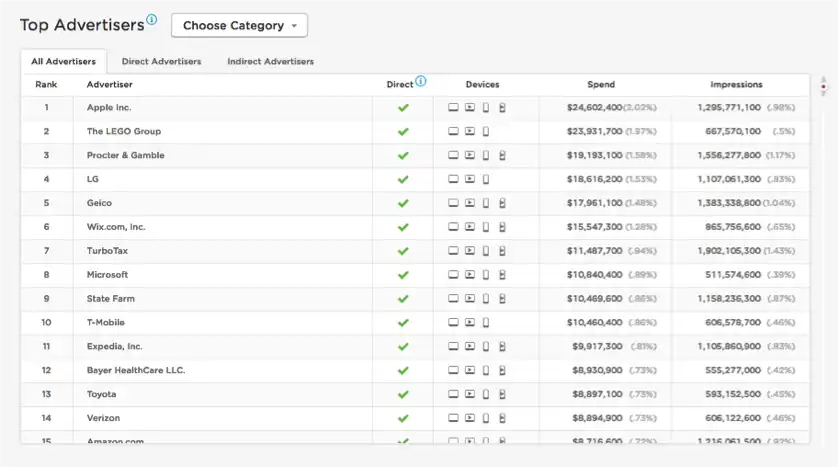Viewport: 839px width, 468px height.
Task: Click desktop display icon in Apple Inc. row
Action: pyautogui.click(x=453, y=108)
